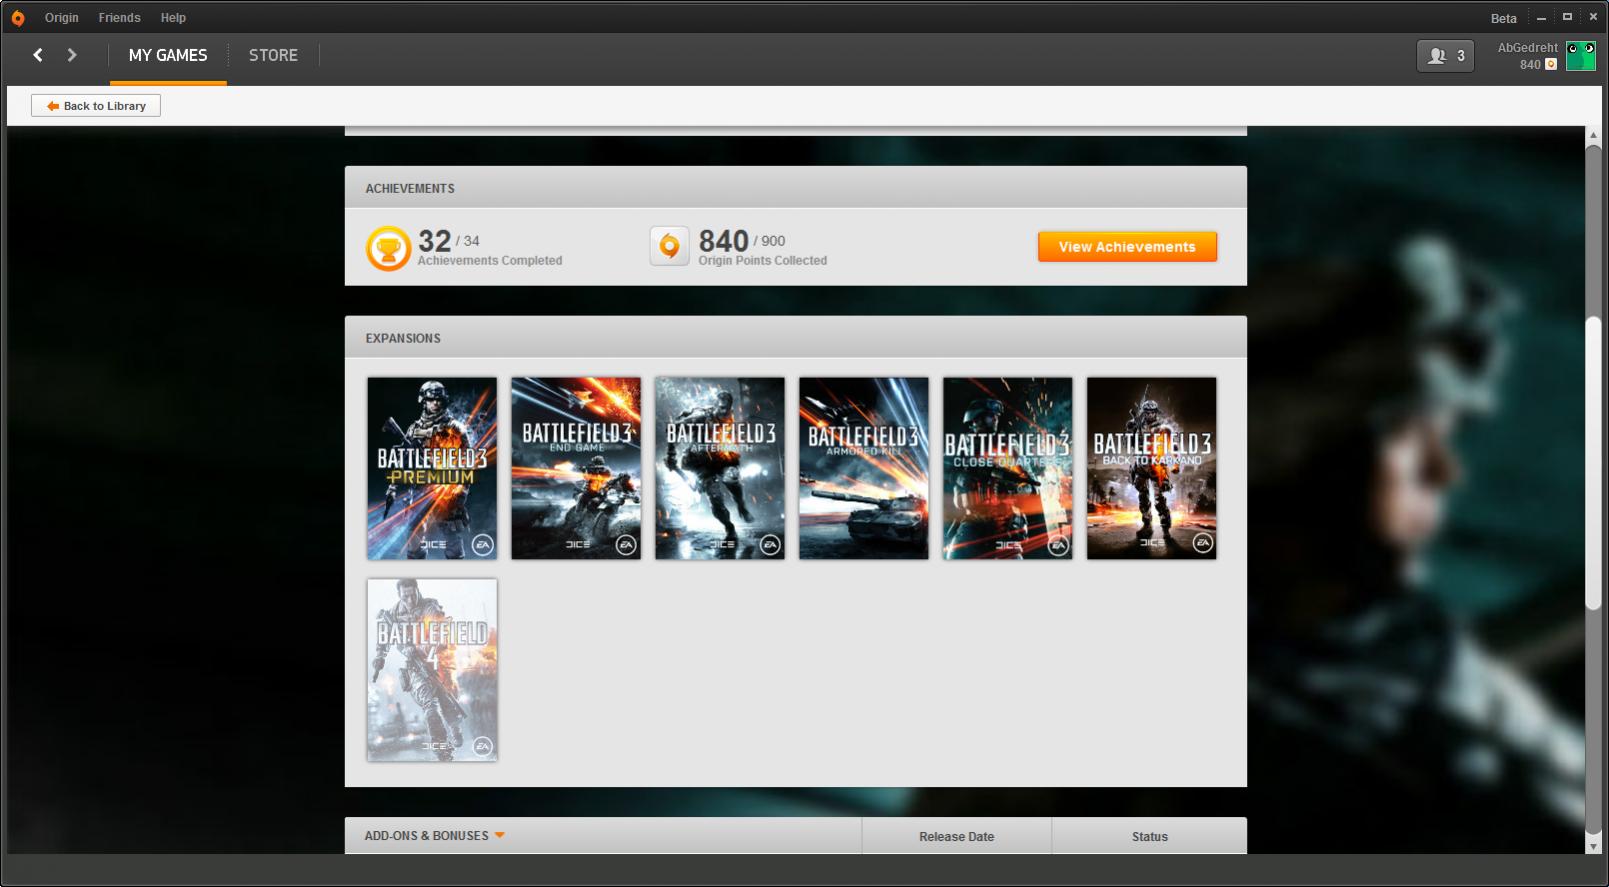Screen dimensions: 1609x887
Task: Click Achievements Completed label
Action: point(490,261)
